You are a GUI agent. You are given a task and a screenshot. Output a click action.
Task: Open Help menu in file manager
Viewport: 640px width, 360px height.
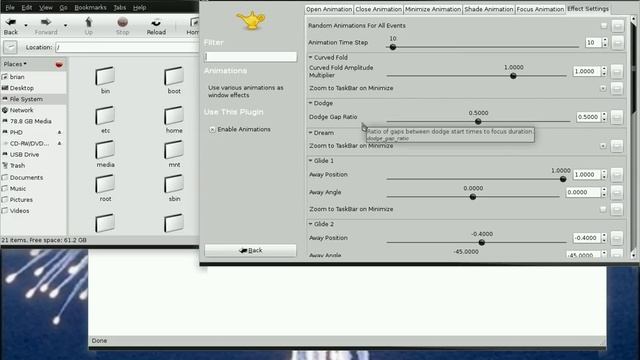139,7
